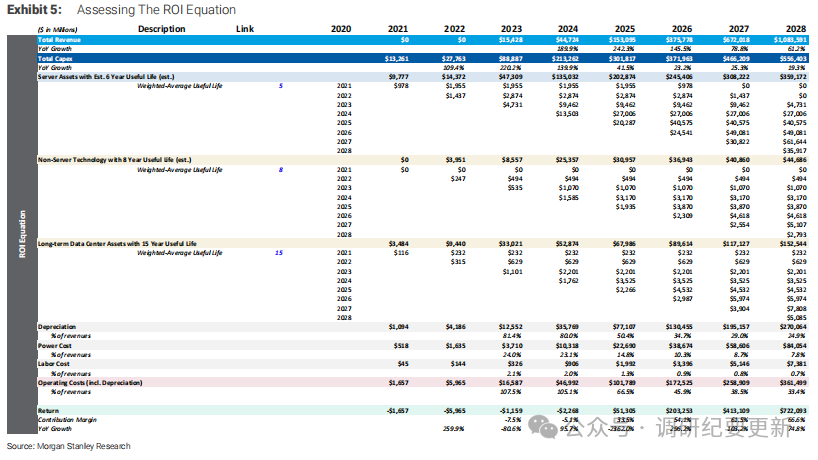
Task: Select the 2028 column header
Action: tap(795, 29)
